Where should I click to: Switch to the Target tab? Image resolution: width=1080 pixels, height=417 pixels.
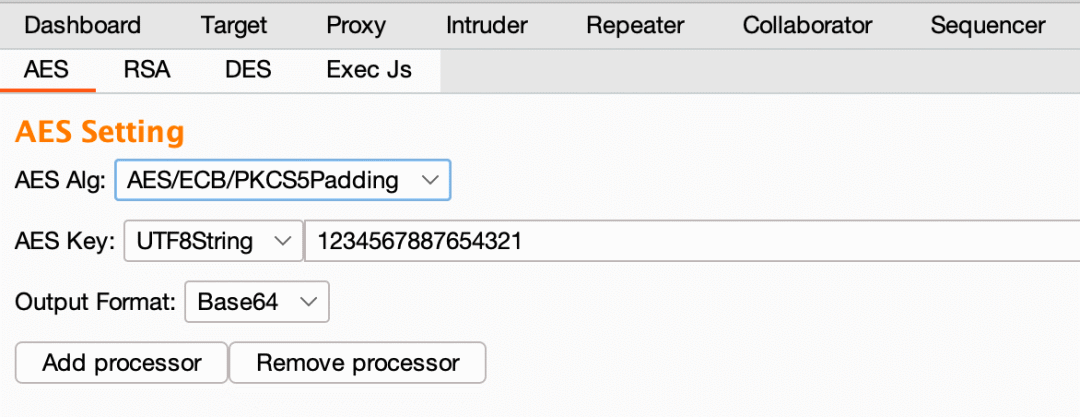234,25
